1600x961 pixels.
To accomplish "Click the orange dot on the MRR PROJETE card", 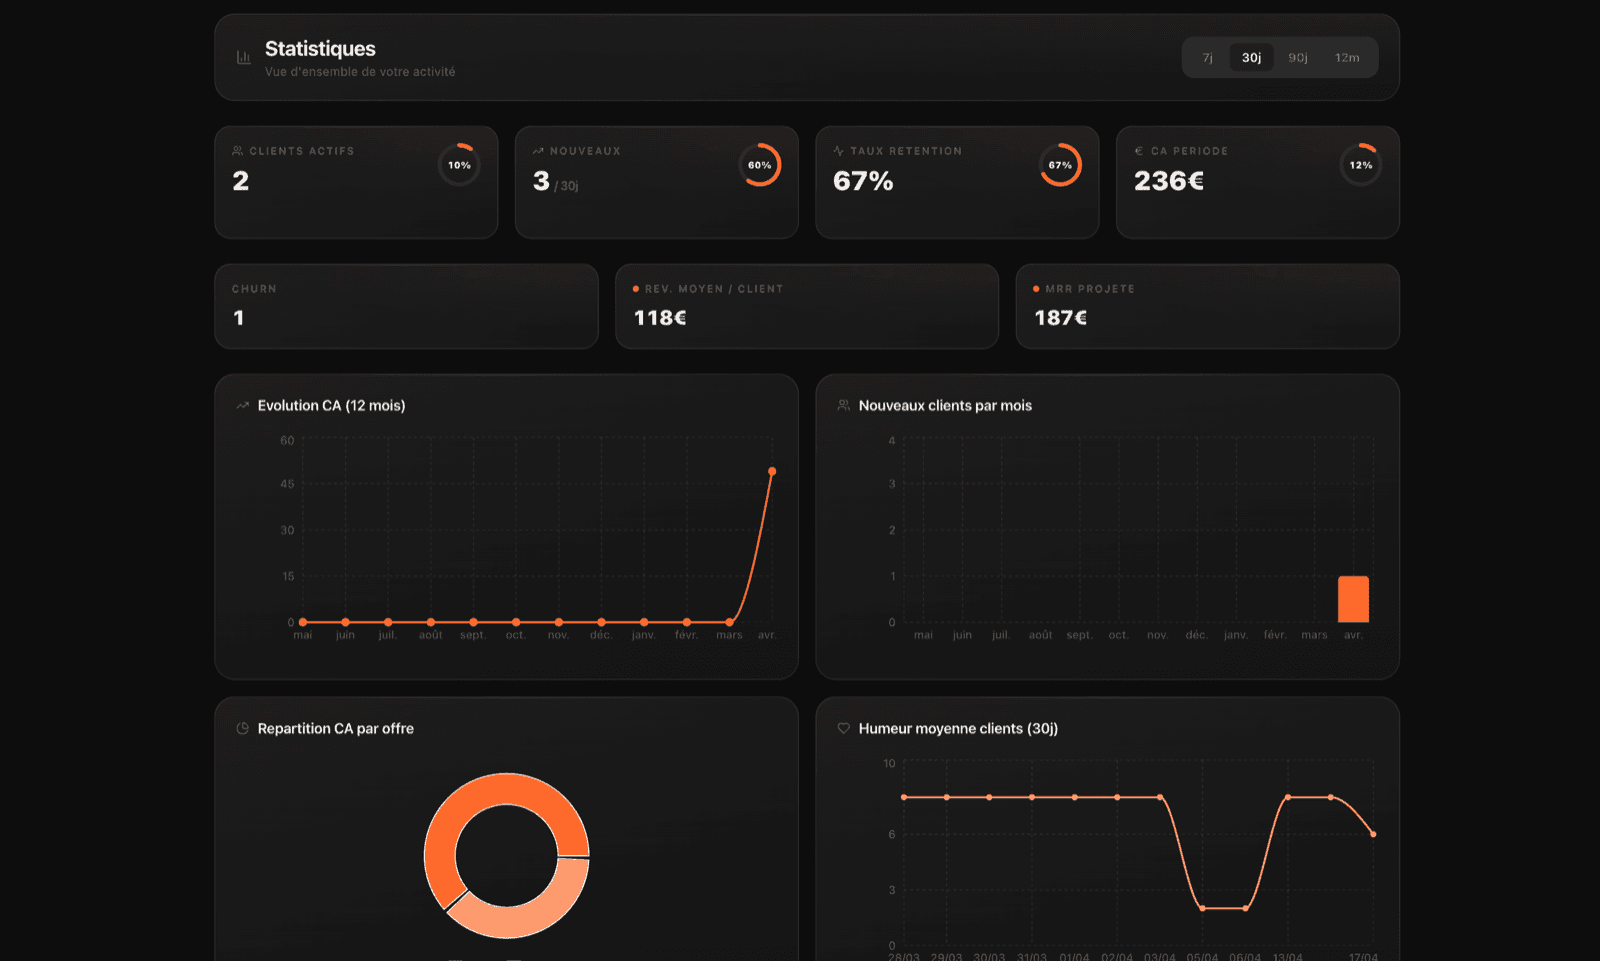I will point(1035,288).
